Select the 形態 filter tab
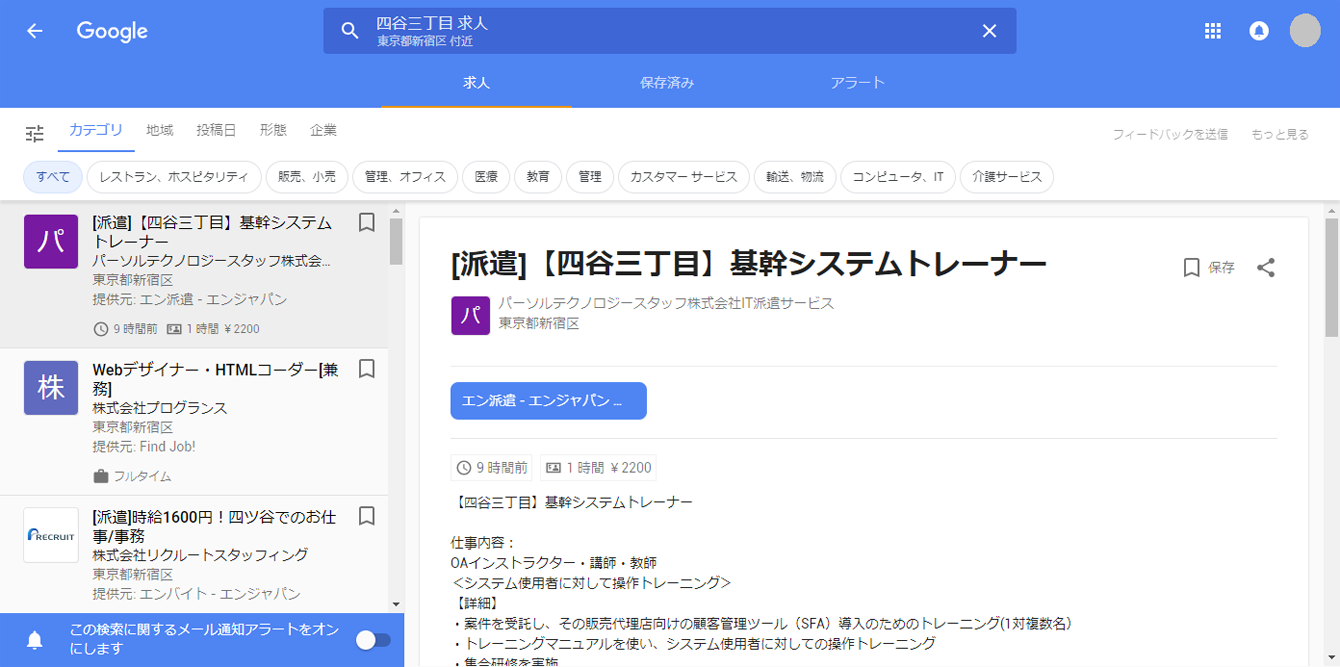The height and width of the screenshot is (667, 1340). (x=273, y=130)
